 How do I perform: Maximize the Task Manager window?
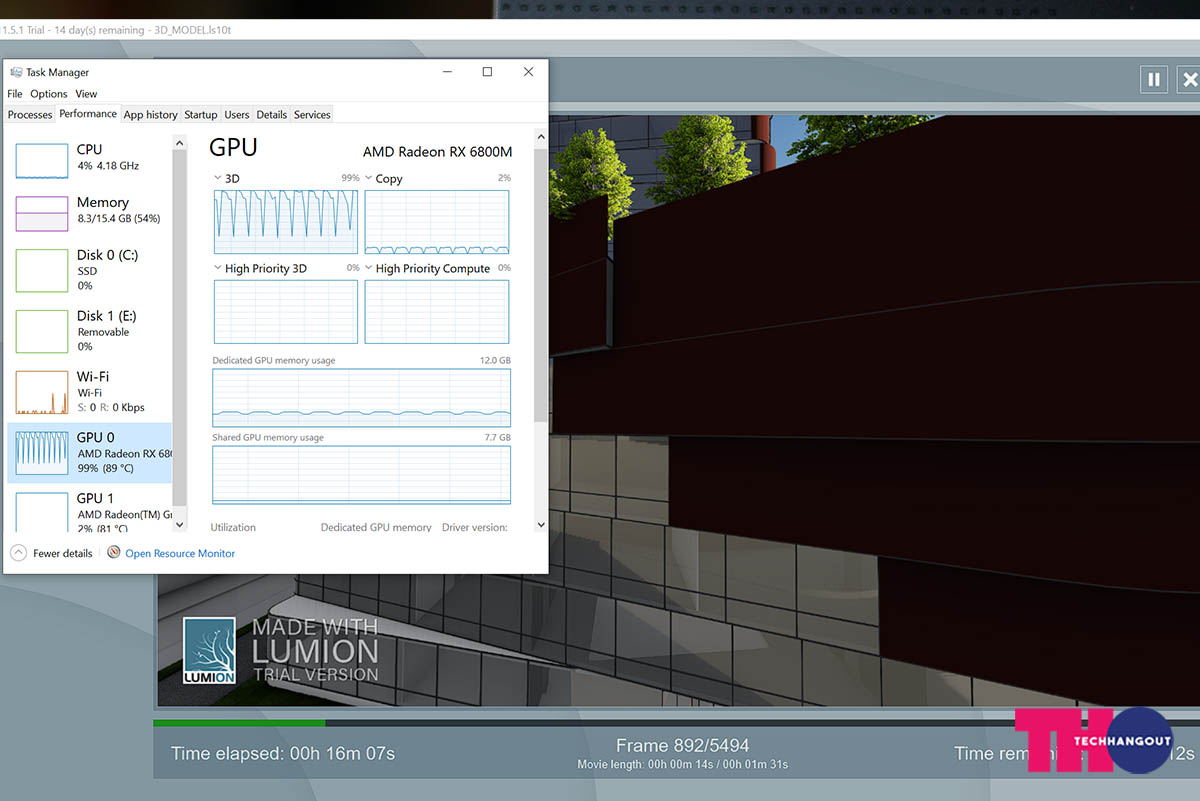pos(487,72)
